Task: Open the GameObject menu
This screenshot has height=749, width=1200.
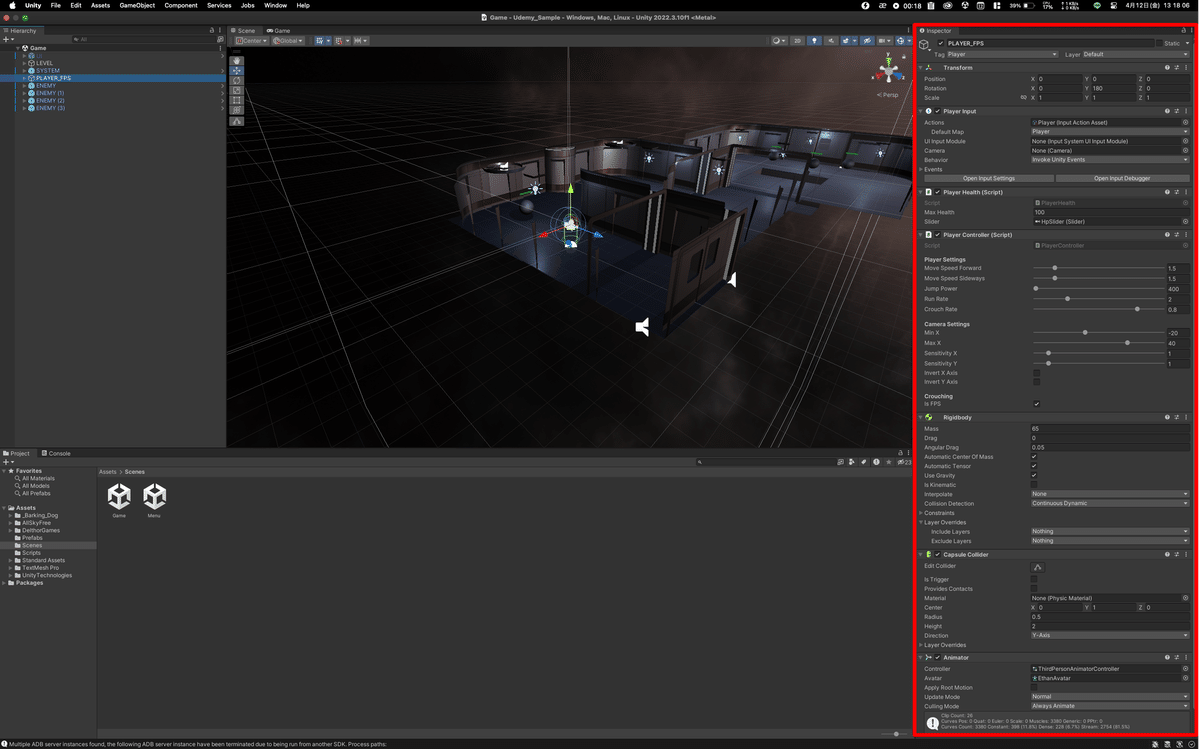Action: point(137,5)
